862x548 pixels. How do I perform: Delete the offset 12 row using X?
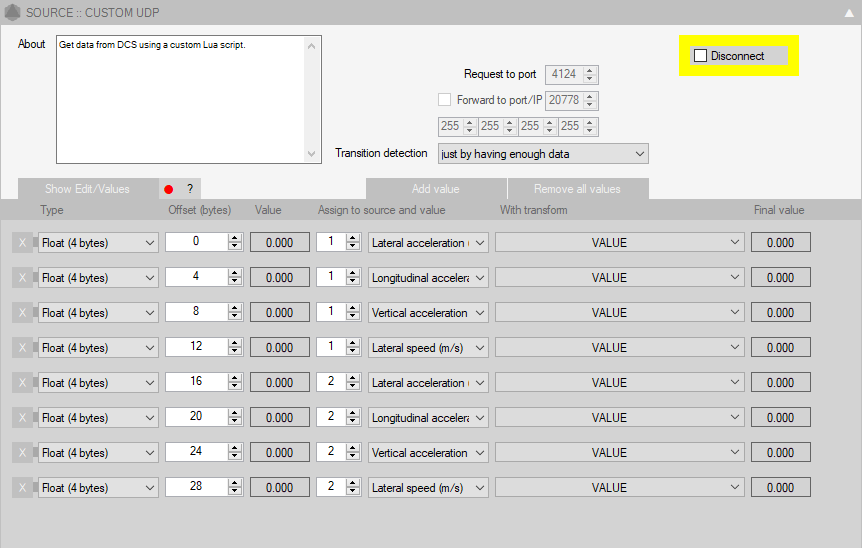22,348
